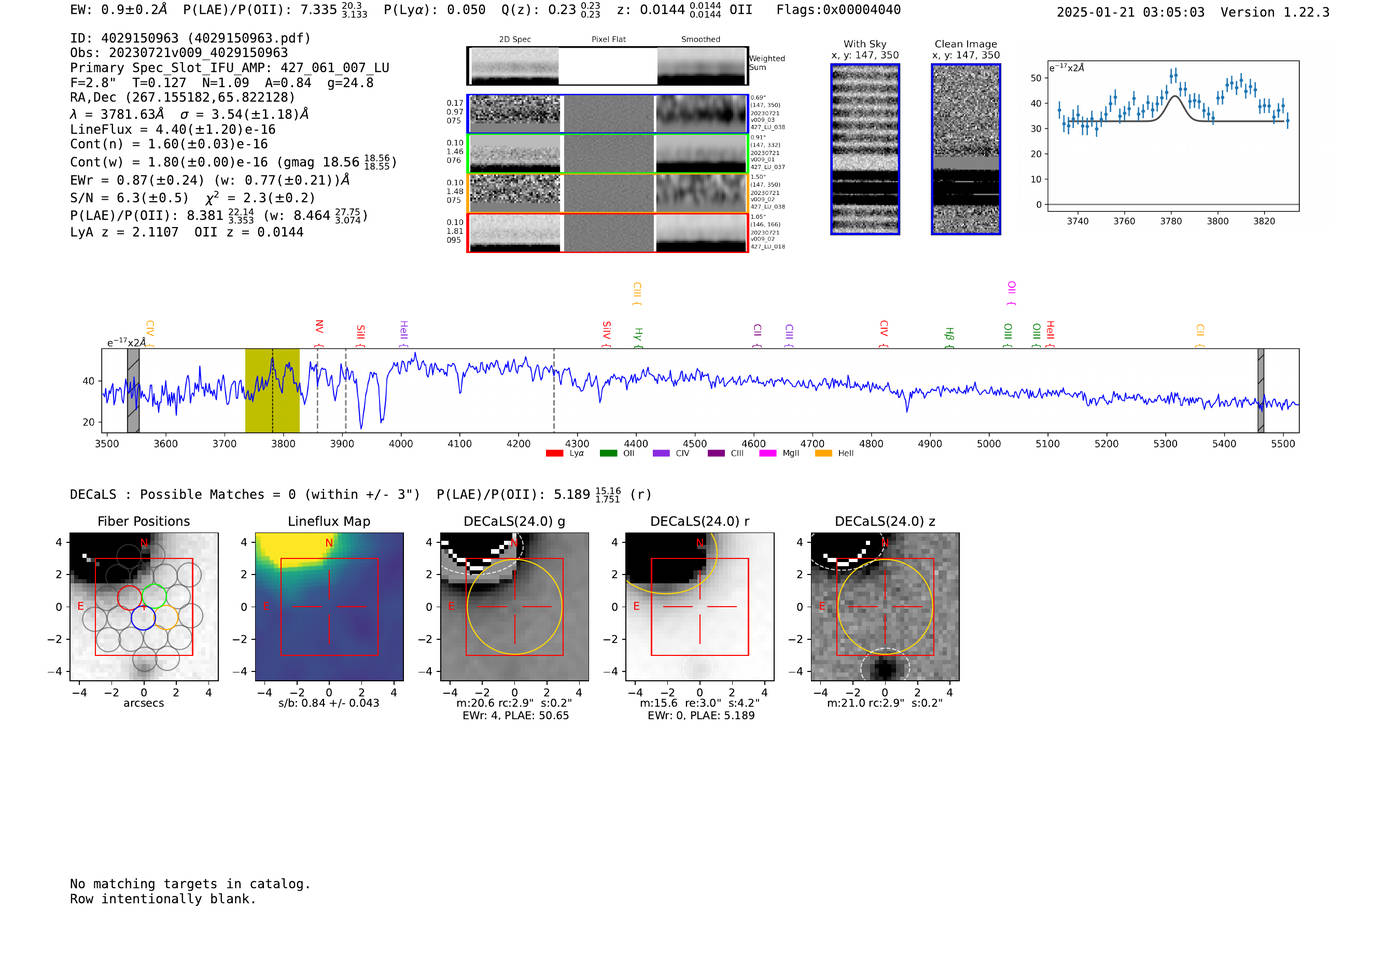Click the "ID: 4029150963 (4029150963.pdf)" text

coord(190,38)
